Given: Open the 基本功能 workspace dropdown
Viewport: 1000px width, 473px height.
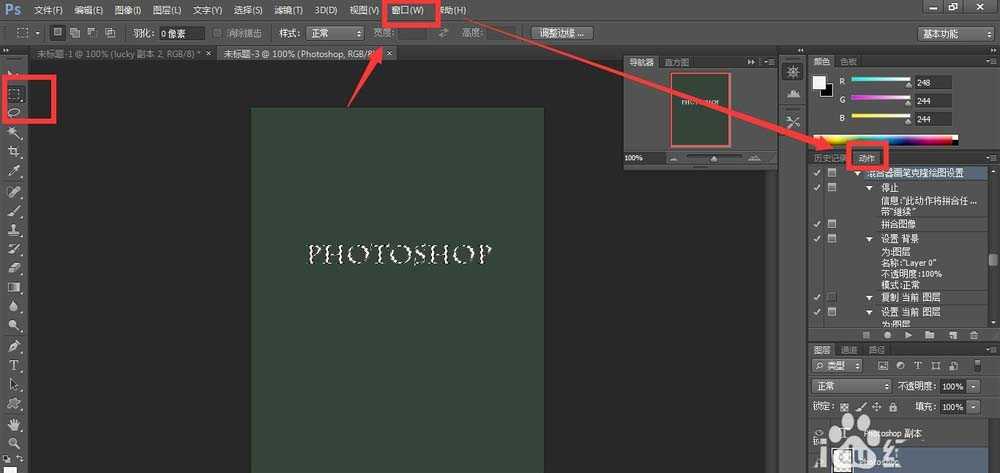Looking at the screenshot, I should [x=955, y=34].
